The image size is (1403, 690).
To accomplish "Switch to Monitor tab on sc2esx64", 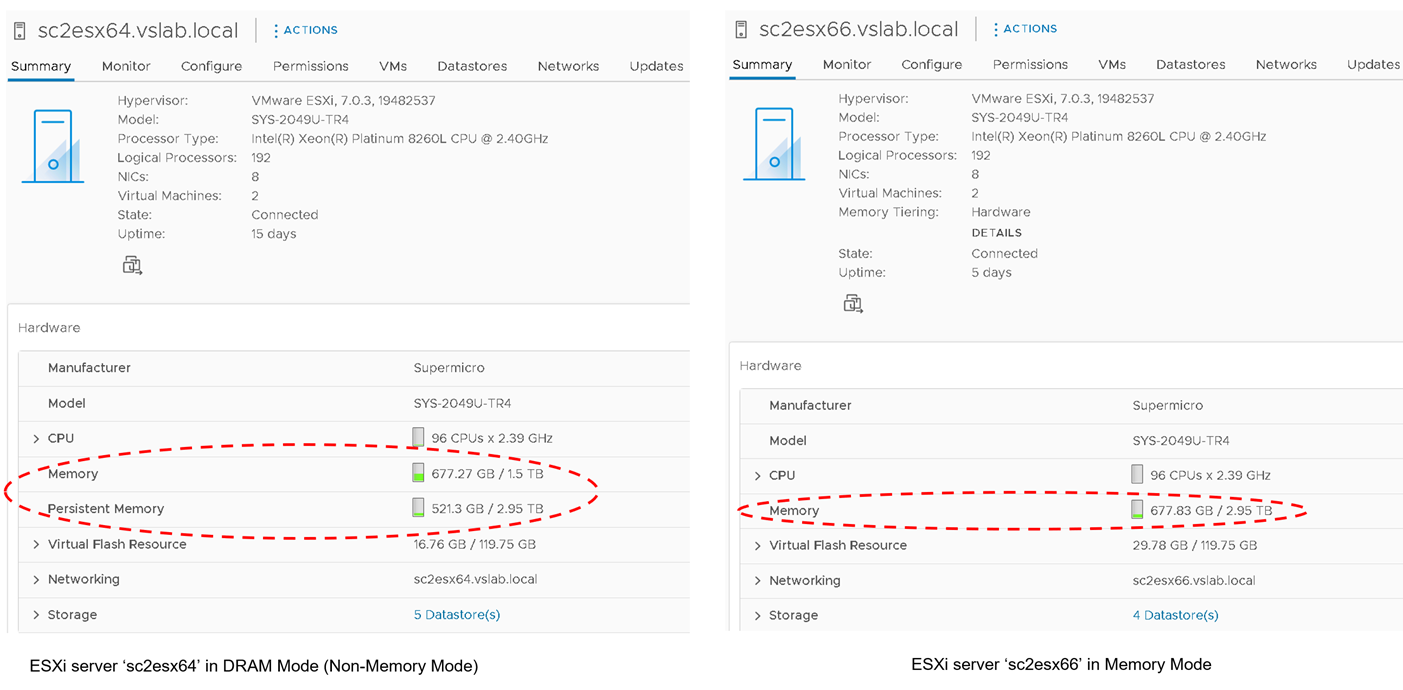I will coord(126,66).
